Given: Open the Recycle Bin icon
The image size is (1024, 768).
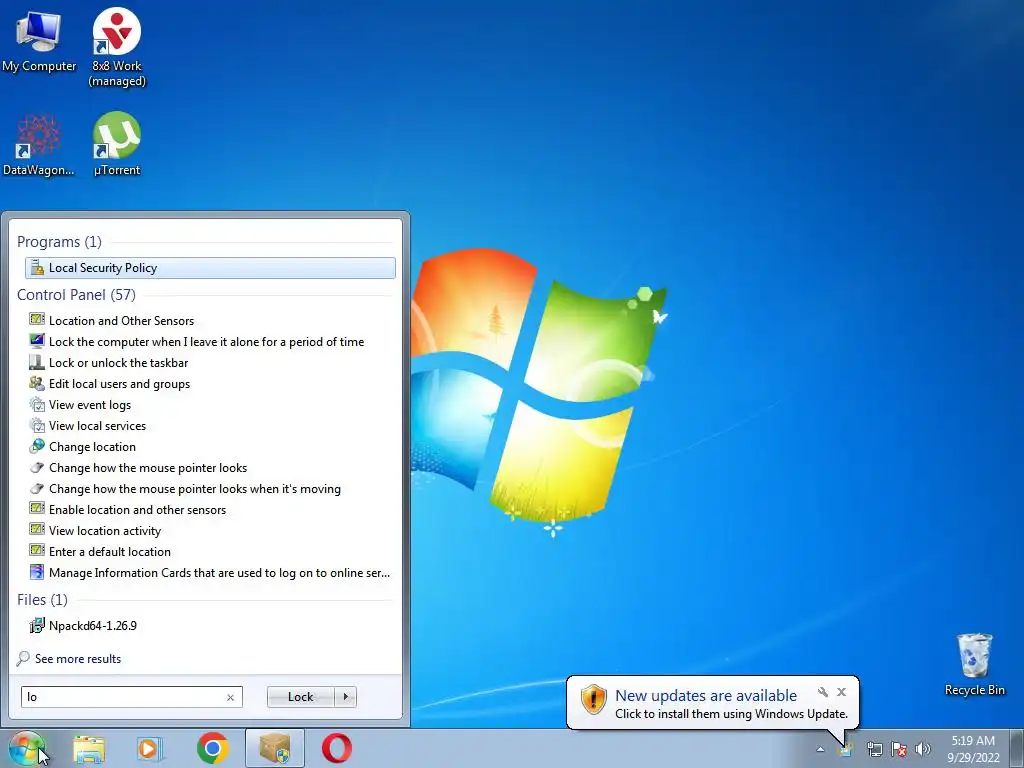Looking at the screenshot, I should coord(974,665).
